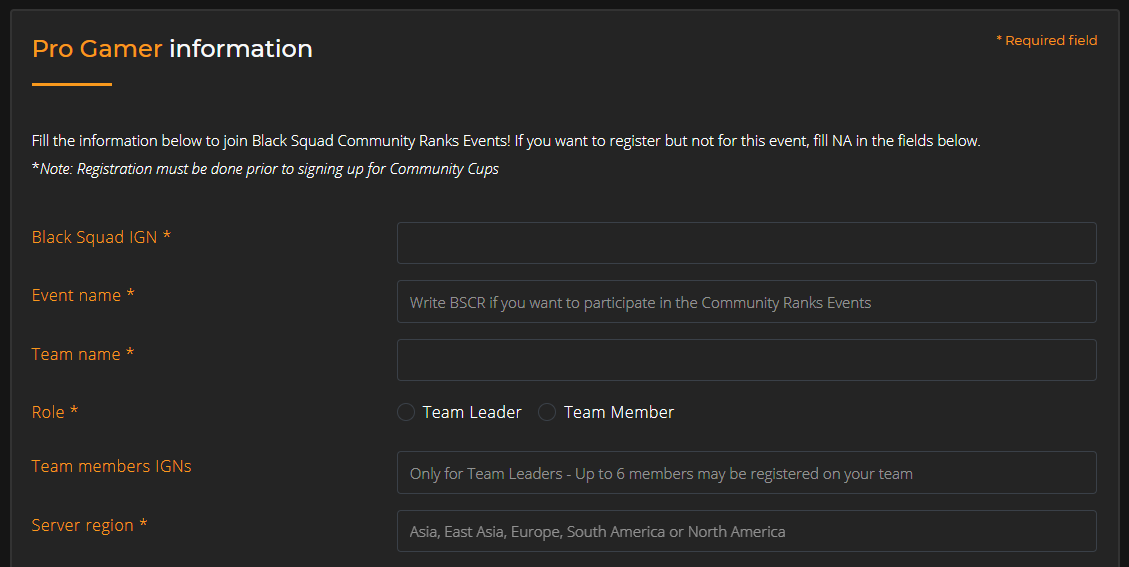The image size is (1129, 567).
Task: Click into the Team name field
Action: (746, 360)
